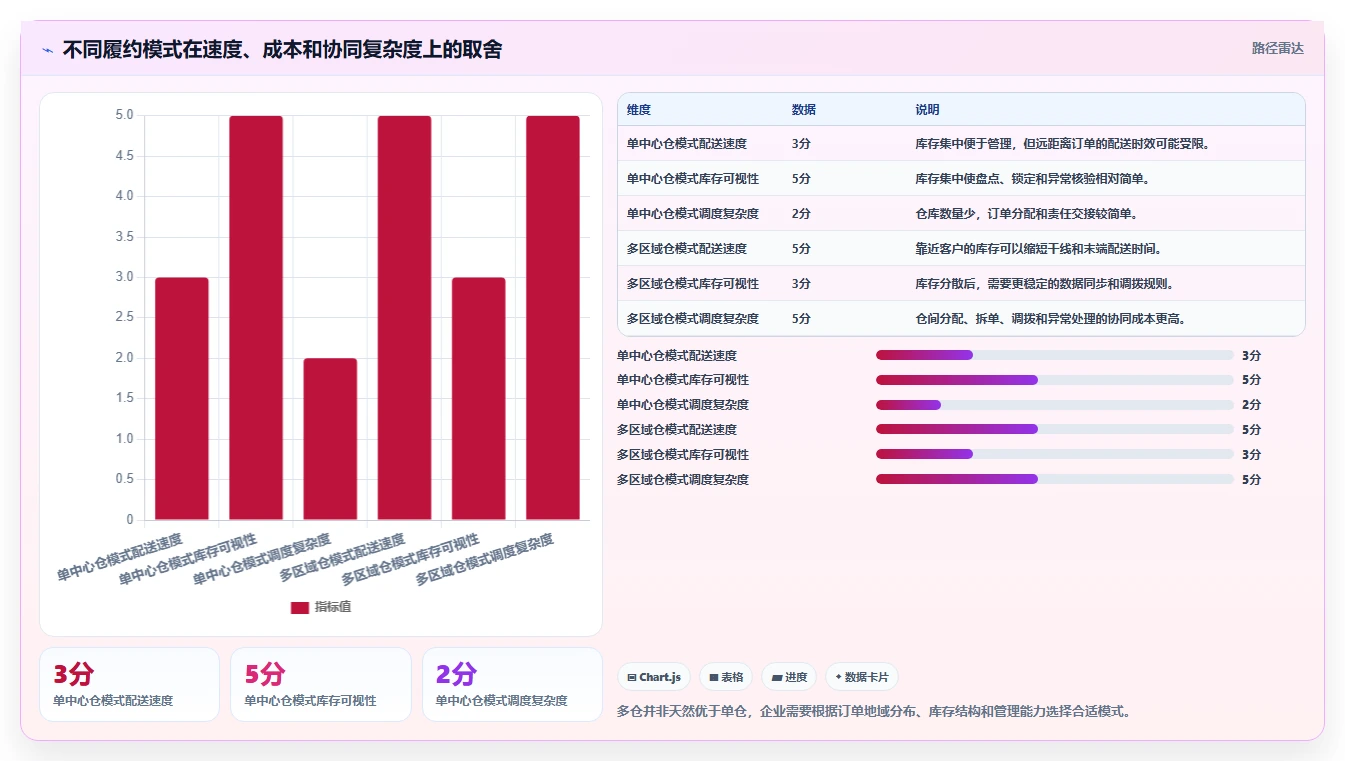Click the chart bar for 多区域仓模式调度复杂度
This screenshot has height=761, width=1345.
(553, 318)
